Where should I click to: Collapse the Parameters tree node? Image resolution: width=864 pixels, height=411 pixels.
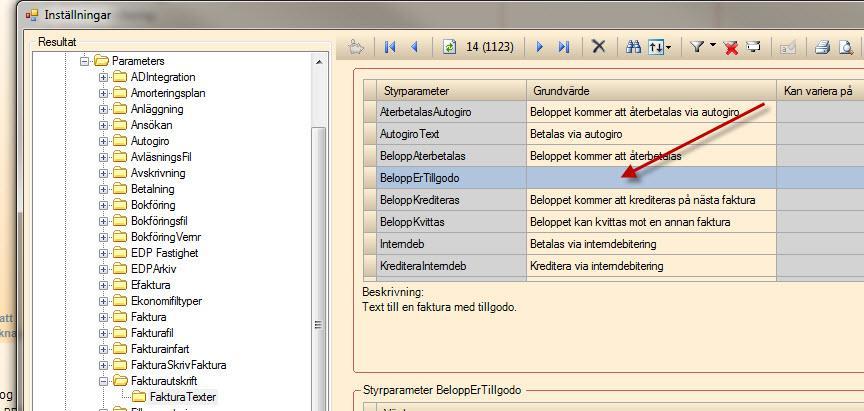(84, 61)
